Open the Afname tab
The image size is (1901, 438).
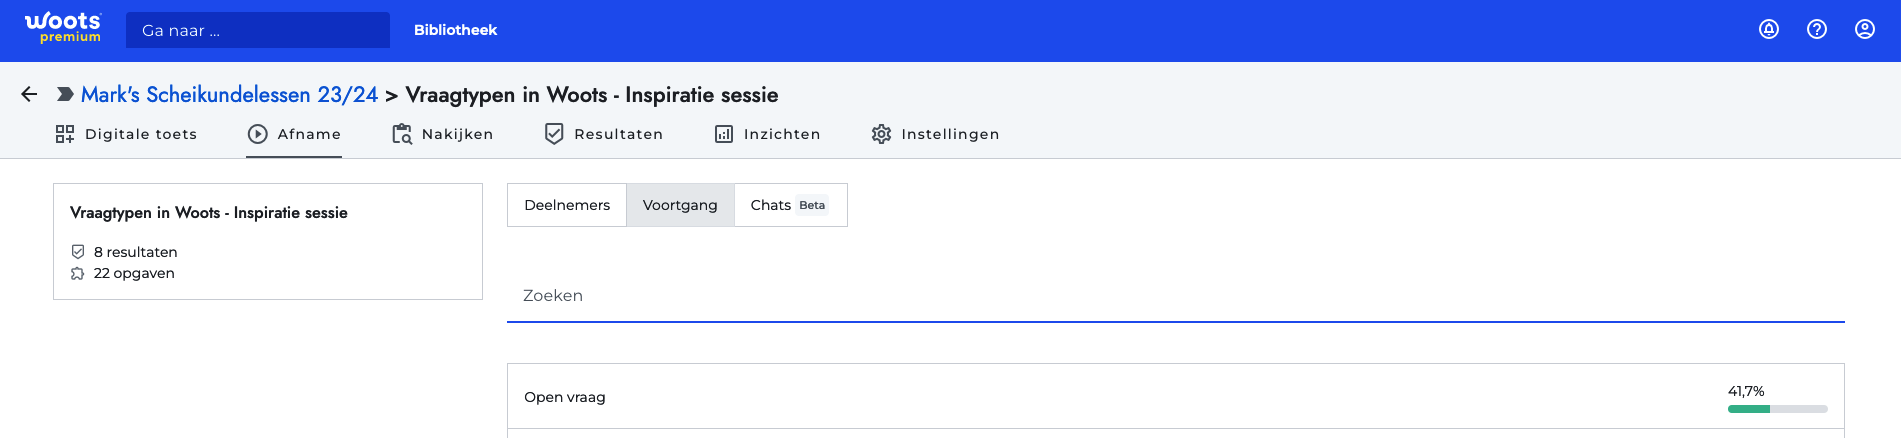[x=295, y=134]
